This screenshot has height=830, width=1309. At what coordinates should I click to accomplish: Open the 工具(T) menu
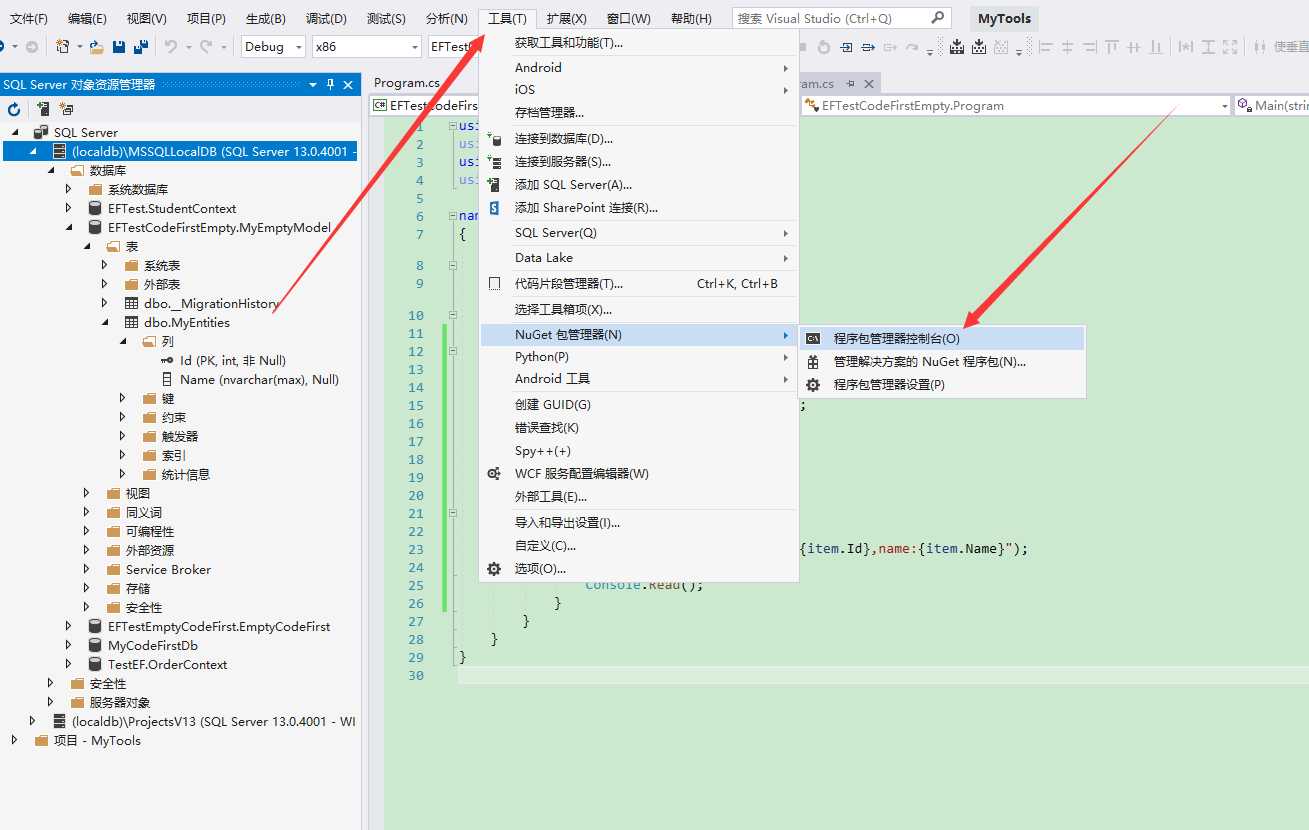pyautogui.click(x=507, y=19)
